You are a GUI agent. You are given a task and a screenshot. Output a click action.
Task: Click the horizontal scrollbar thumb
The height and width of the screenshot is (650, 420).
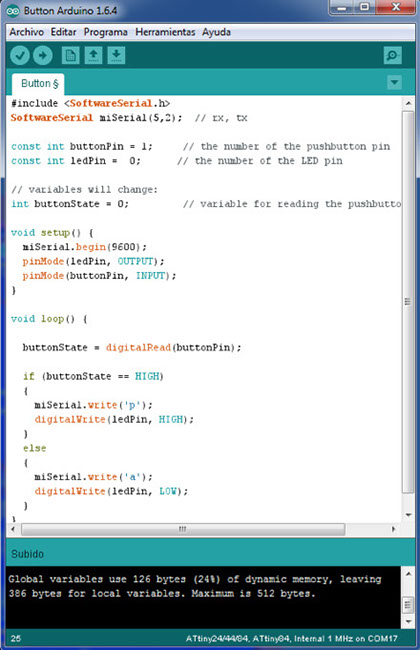pyautogui.click(x=183, y=529)
